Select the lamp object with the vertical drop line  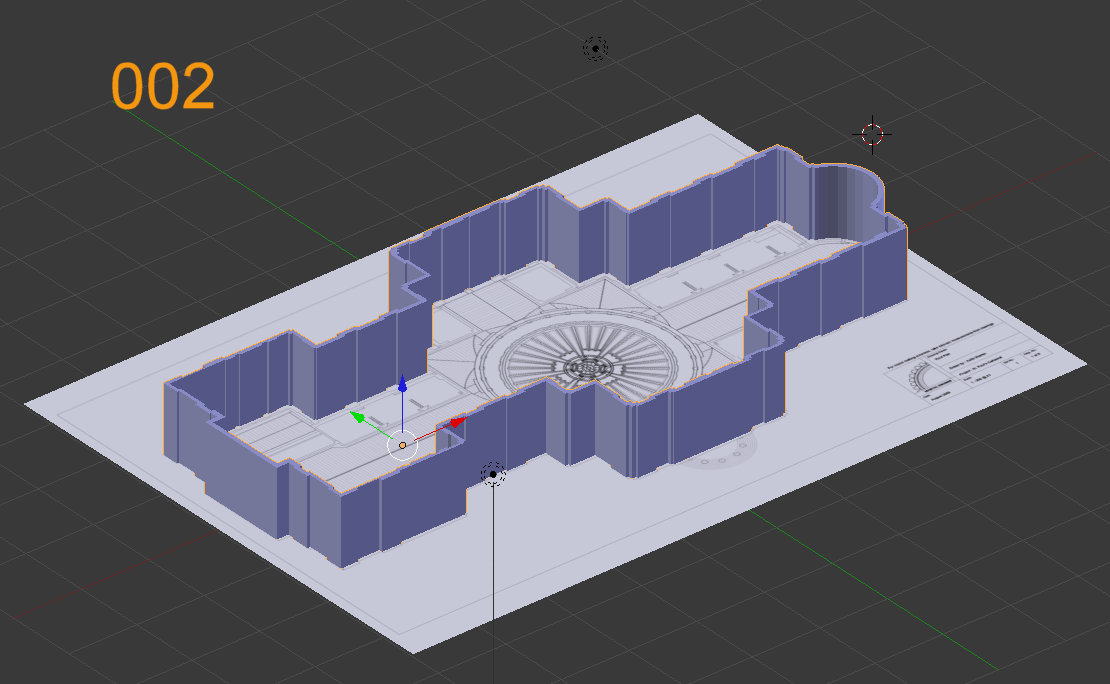tap(493, 474)
